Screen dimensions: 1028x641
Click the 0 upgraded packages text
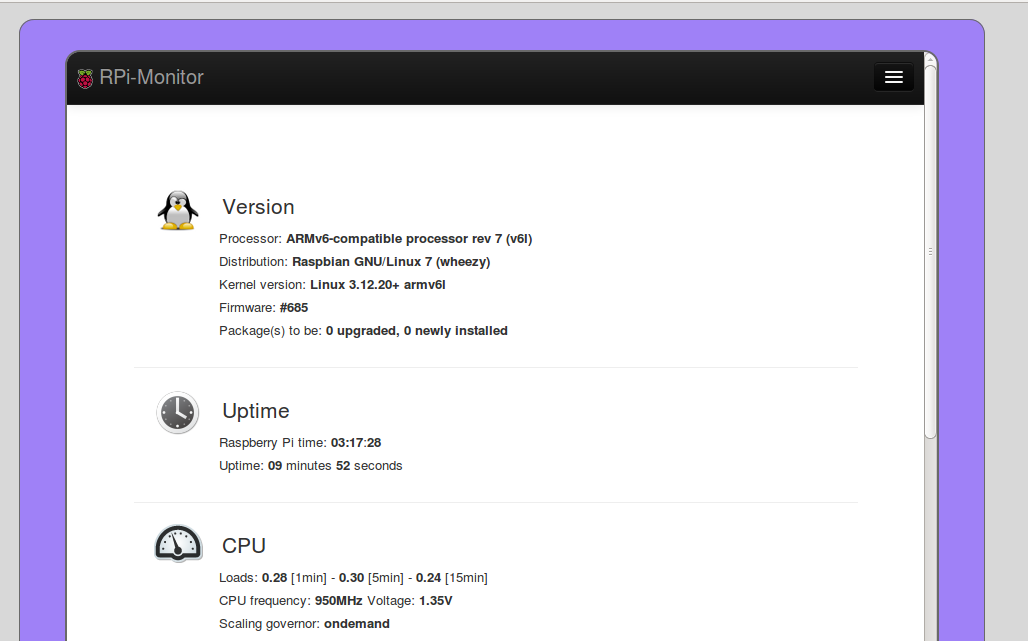[x=363, y=330]
